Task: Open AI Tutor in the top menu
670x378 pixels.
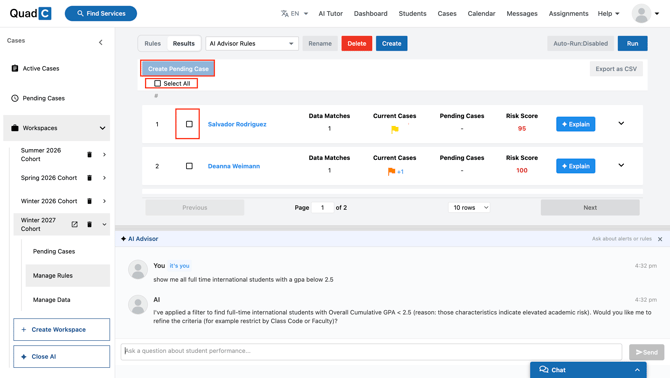Action: [x=330, y=14]
